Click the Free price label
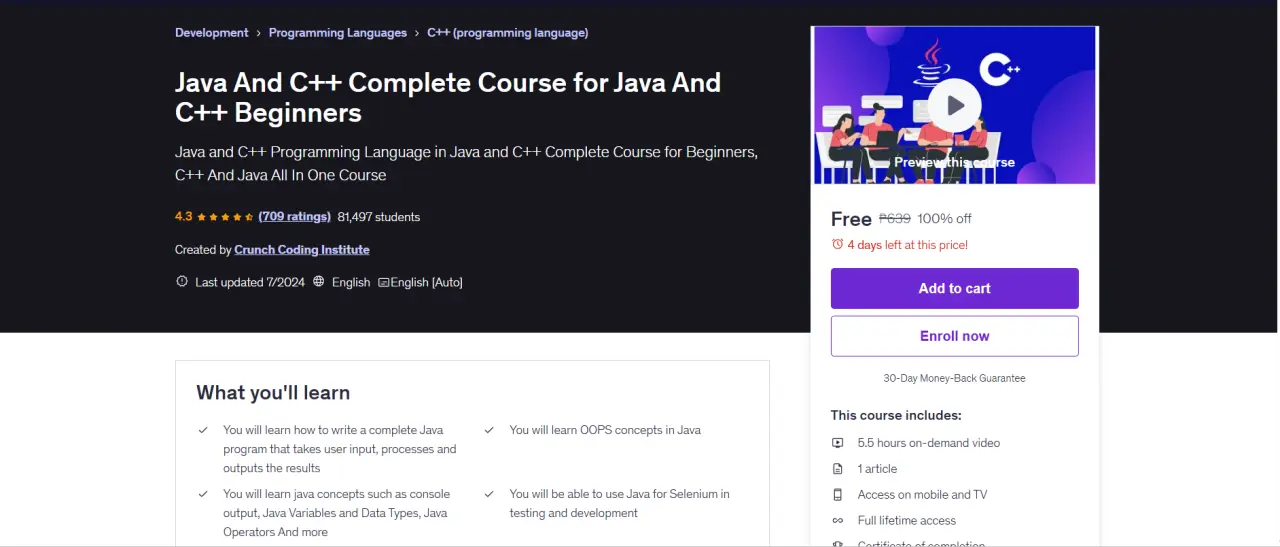This screenshot has height=547, width=1280. point(851,219)
